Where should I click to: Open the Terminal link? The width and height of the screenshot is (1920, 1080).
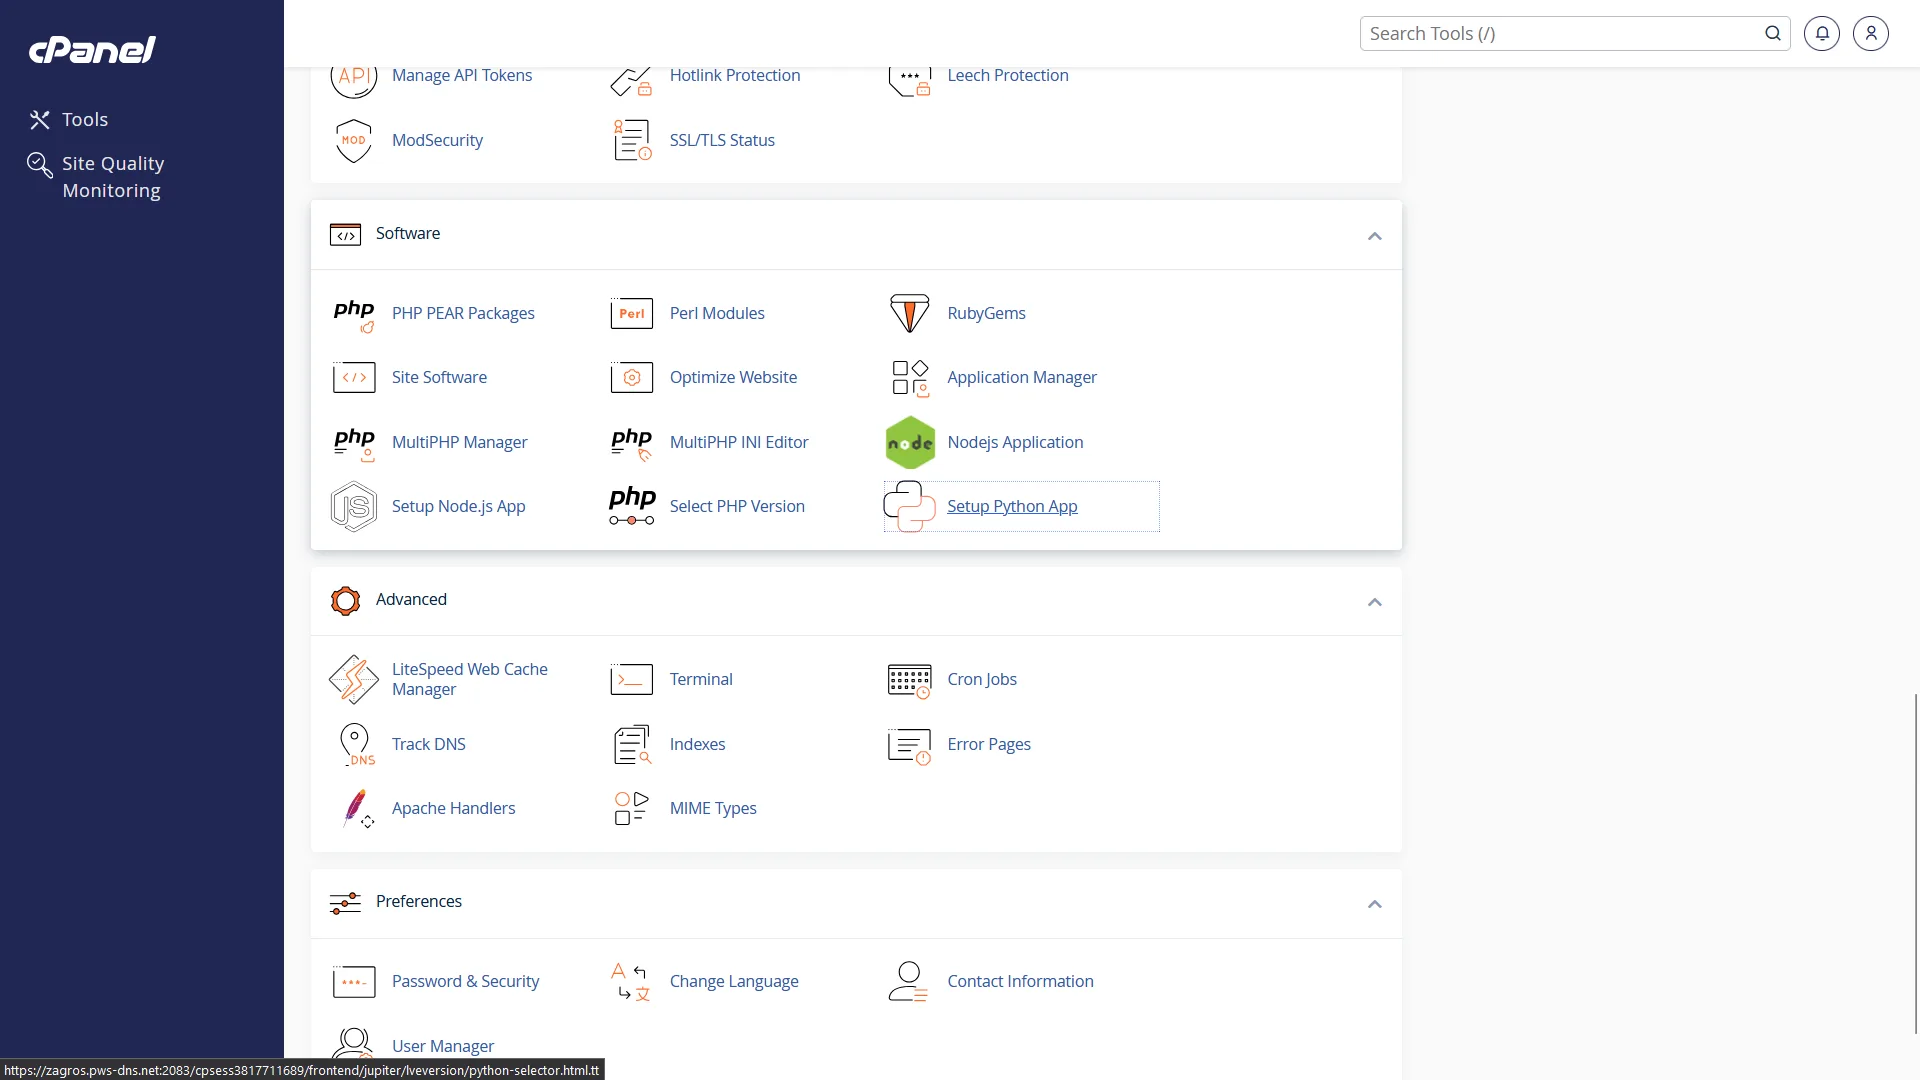701,679
